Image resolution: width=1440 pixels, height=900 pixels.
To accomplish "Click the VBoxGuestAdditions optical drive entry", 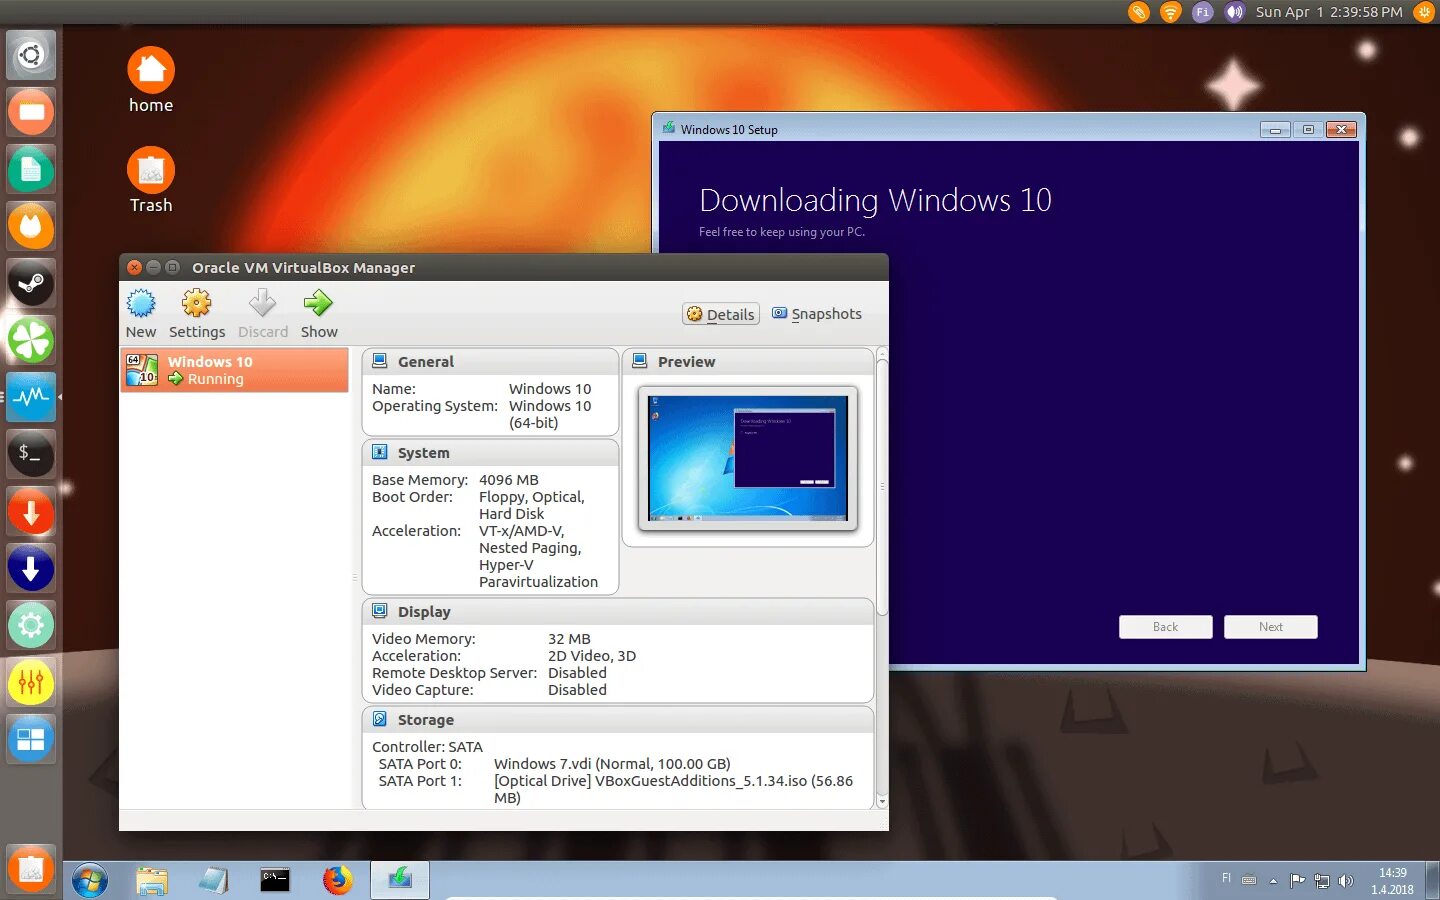I will (673, 789).
